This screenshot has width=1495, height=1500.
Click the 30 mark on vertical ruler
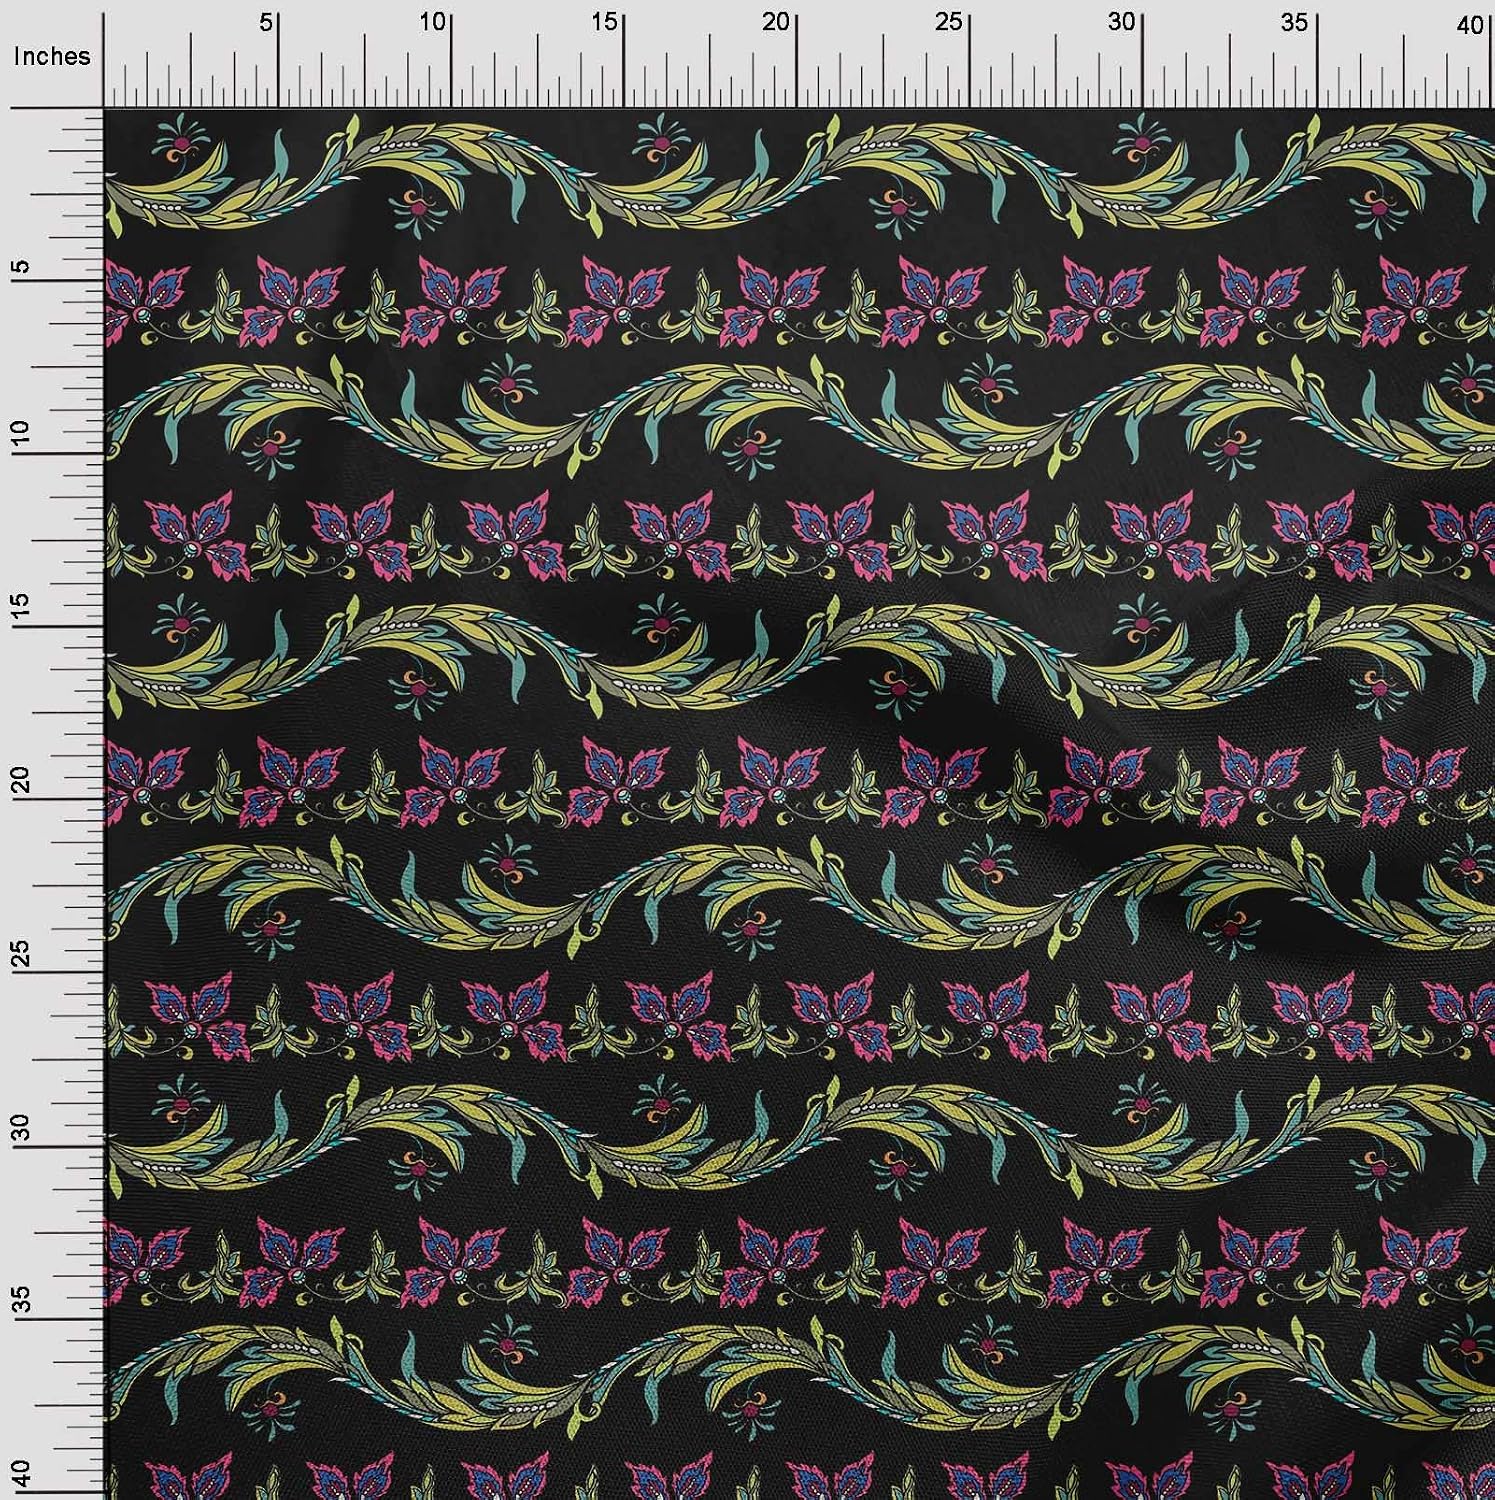pyautogui.click(x=23, y=1126)
